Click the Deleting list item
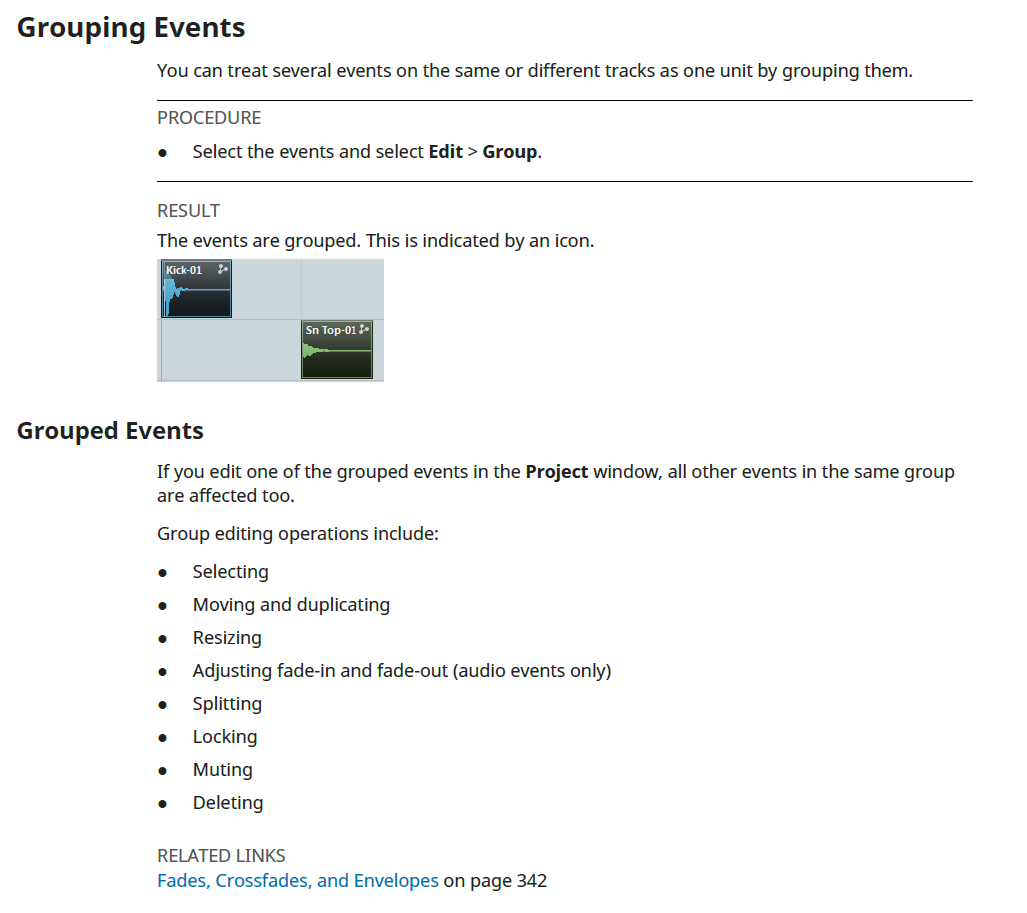This screenshot has width=1027, height=913. (x=228, y=803)
